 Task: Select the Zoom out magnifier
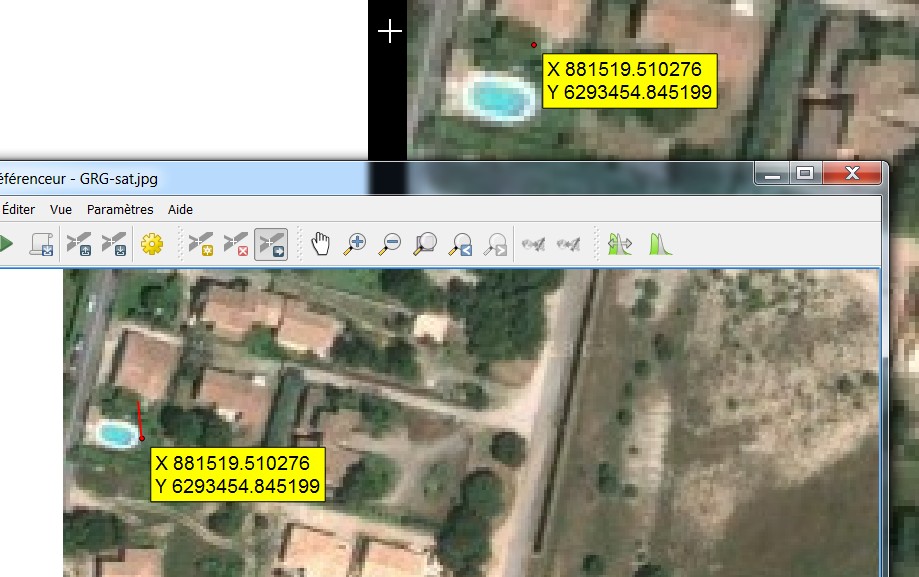390,244
